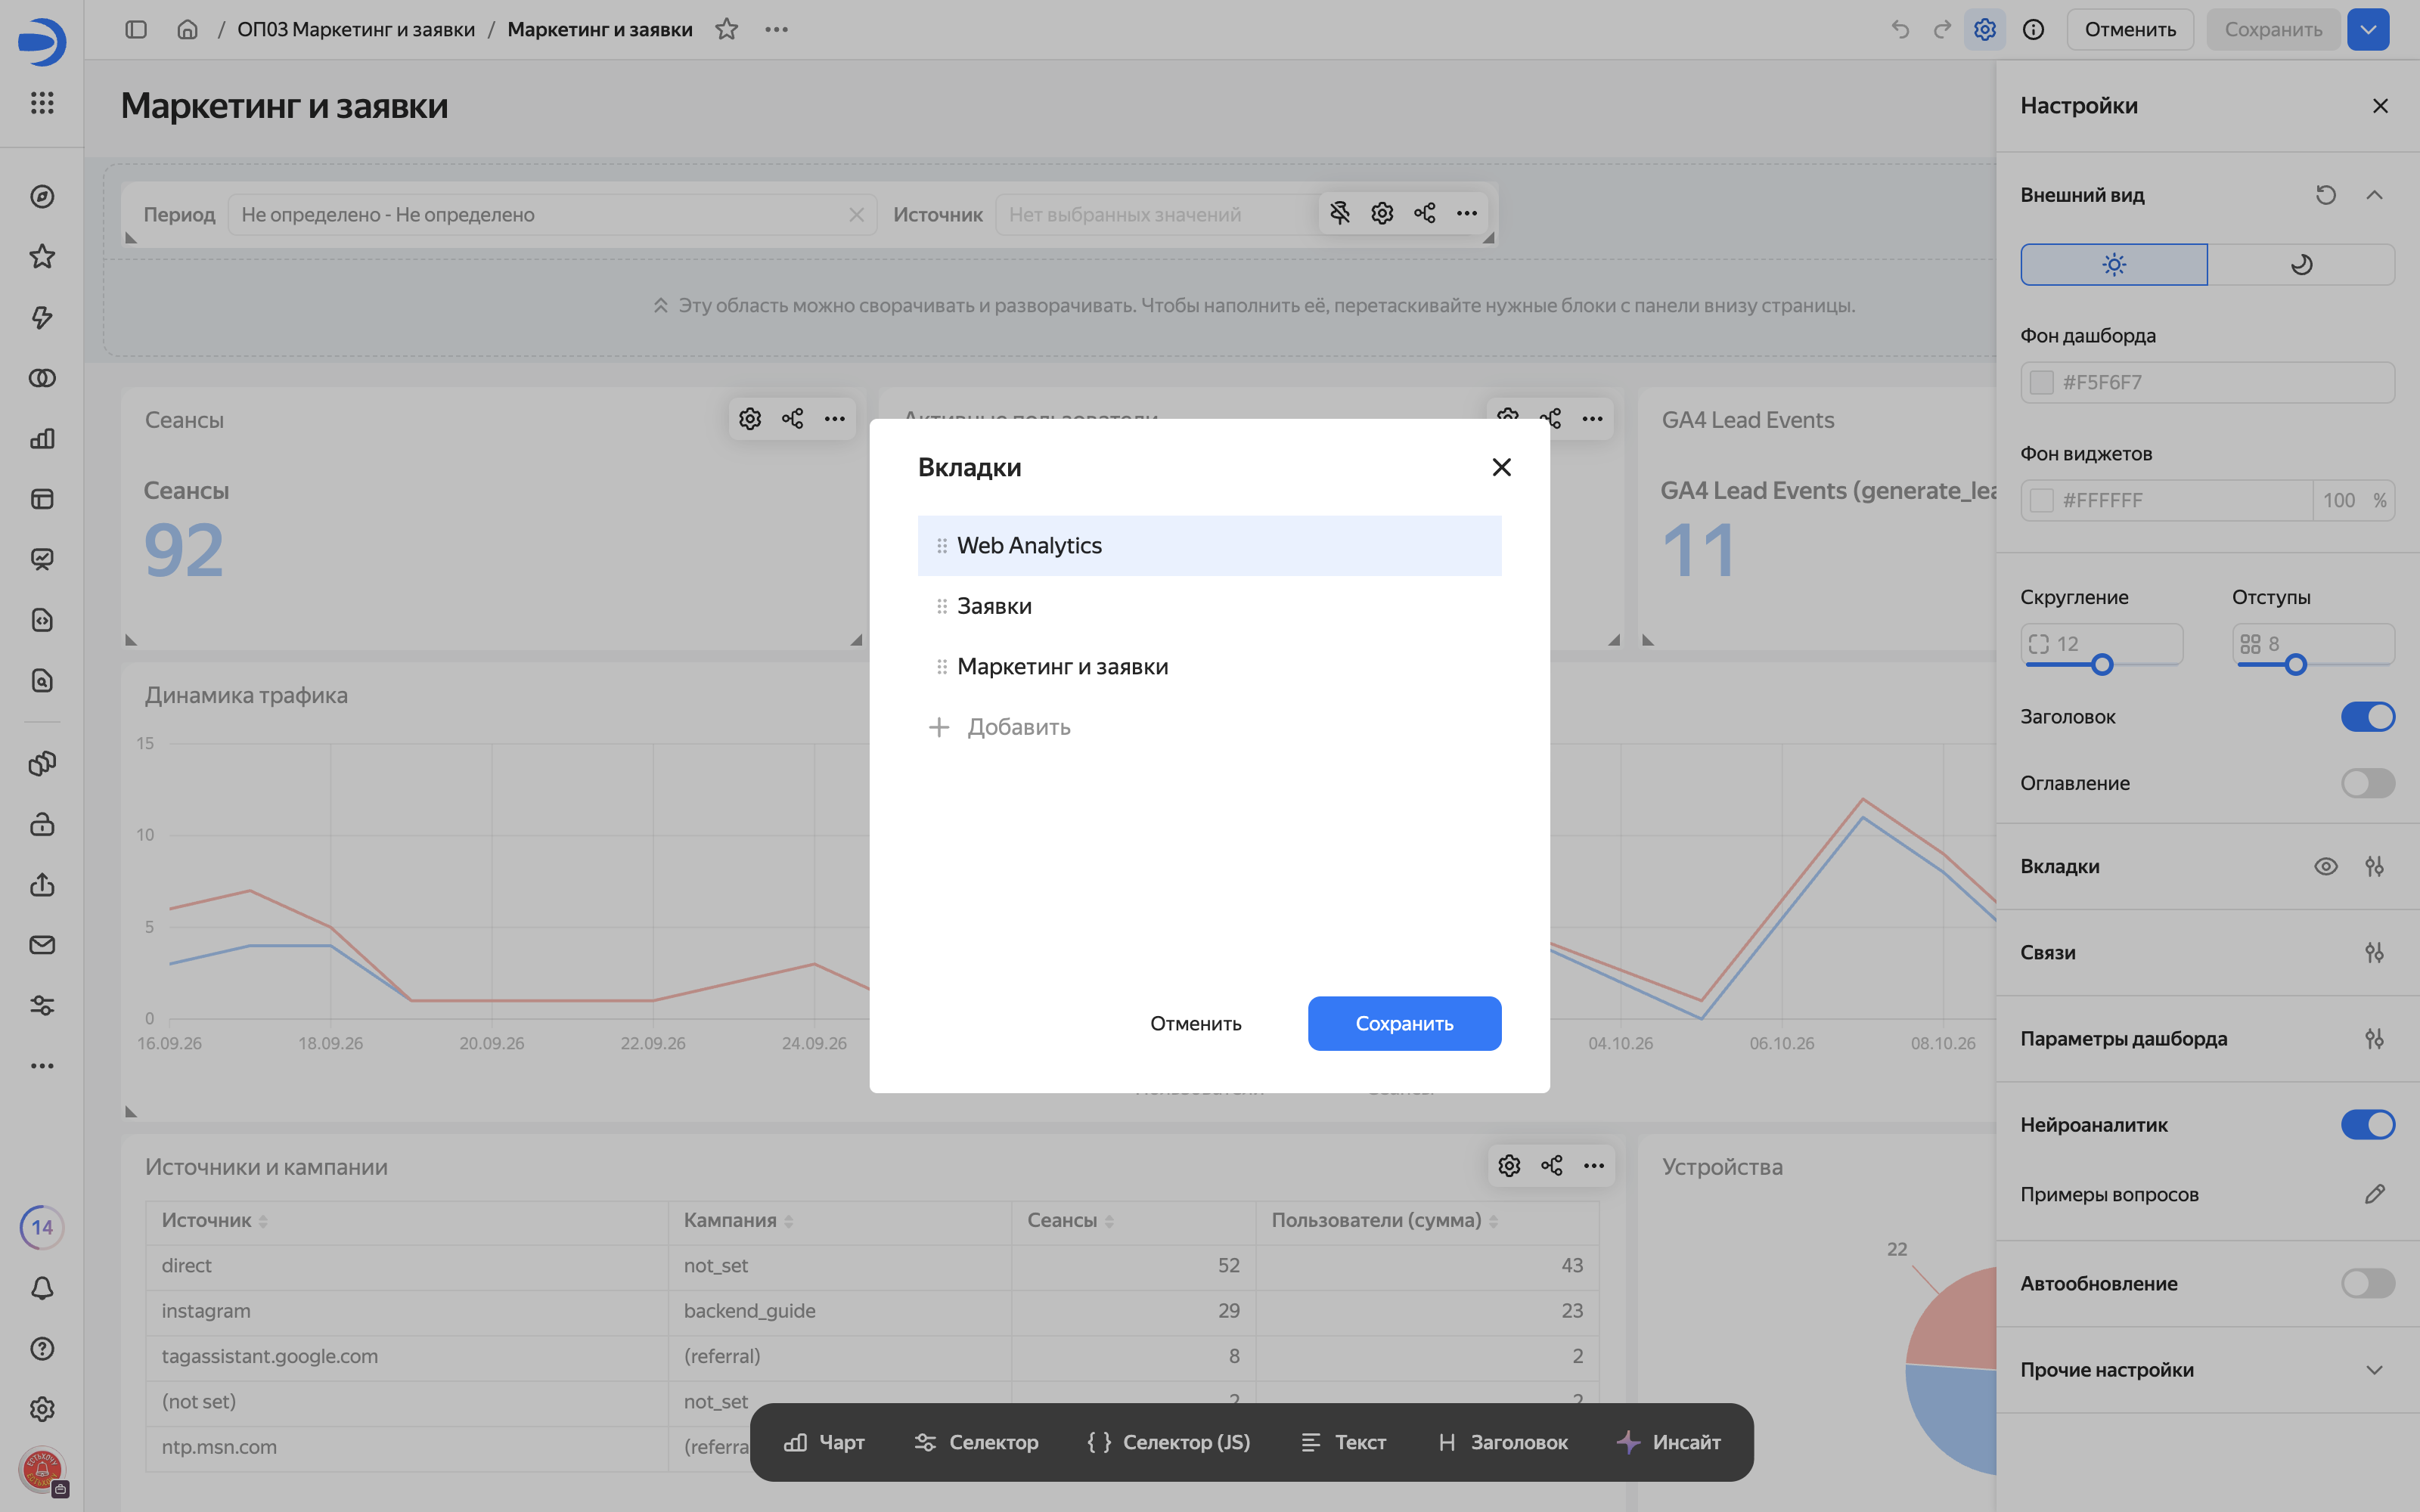Select the Web Analytics tab row

[1209, 546]
